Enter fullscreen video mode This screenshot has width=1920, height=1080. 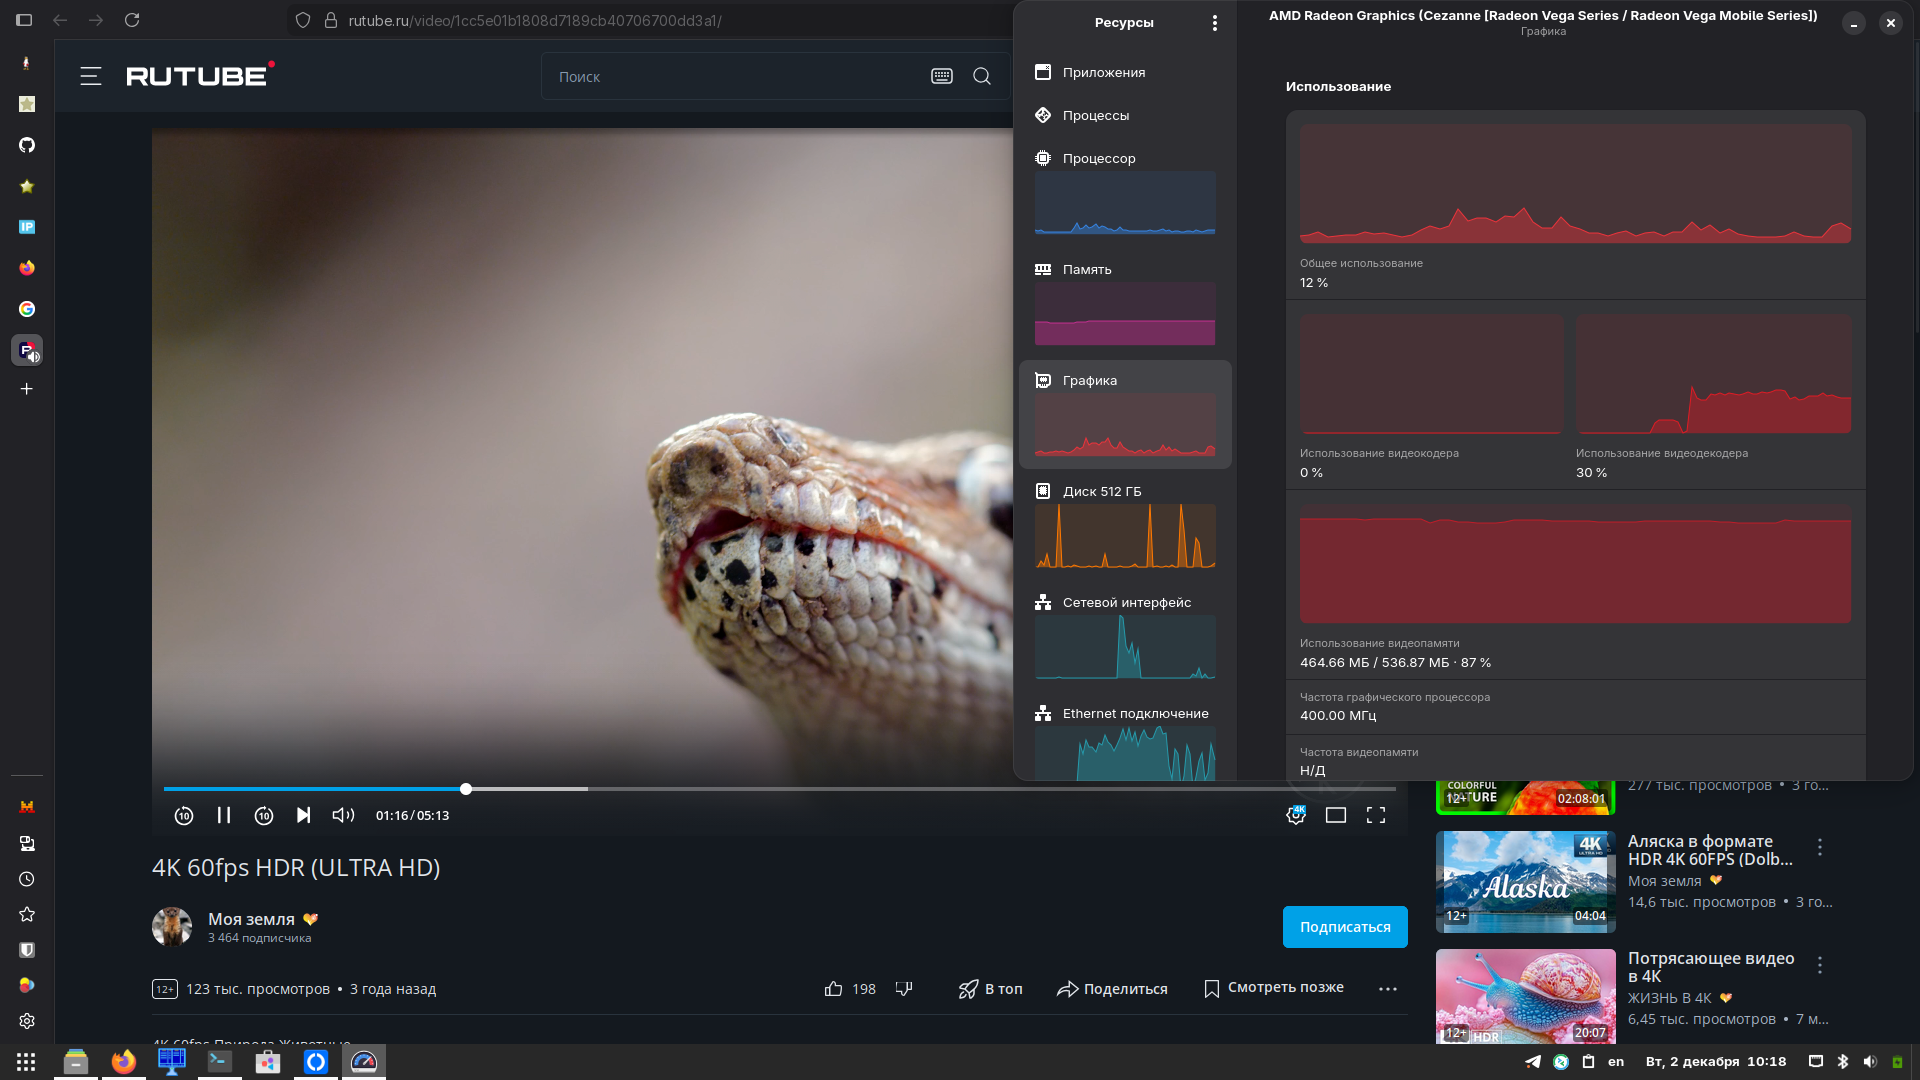coord(1376,815)
